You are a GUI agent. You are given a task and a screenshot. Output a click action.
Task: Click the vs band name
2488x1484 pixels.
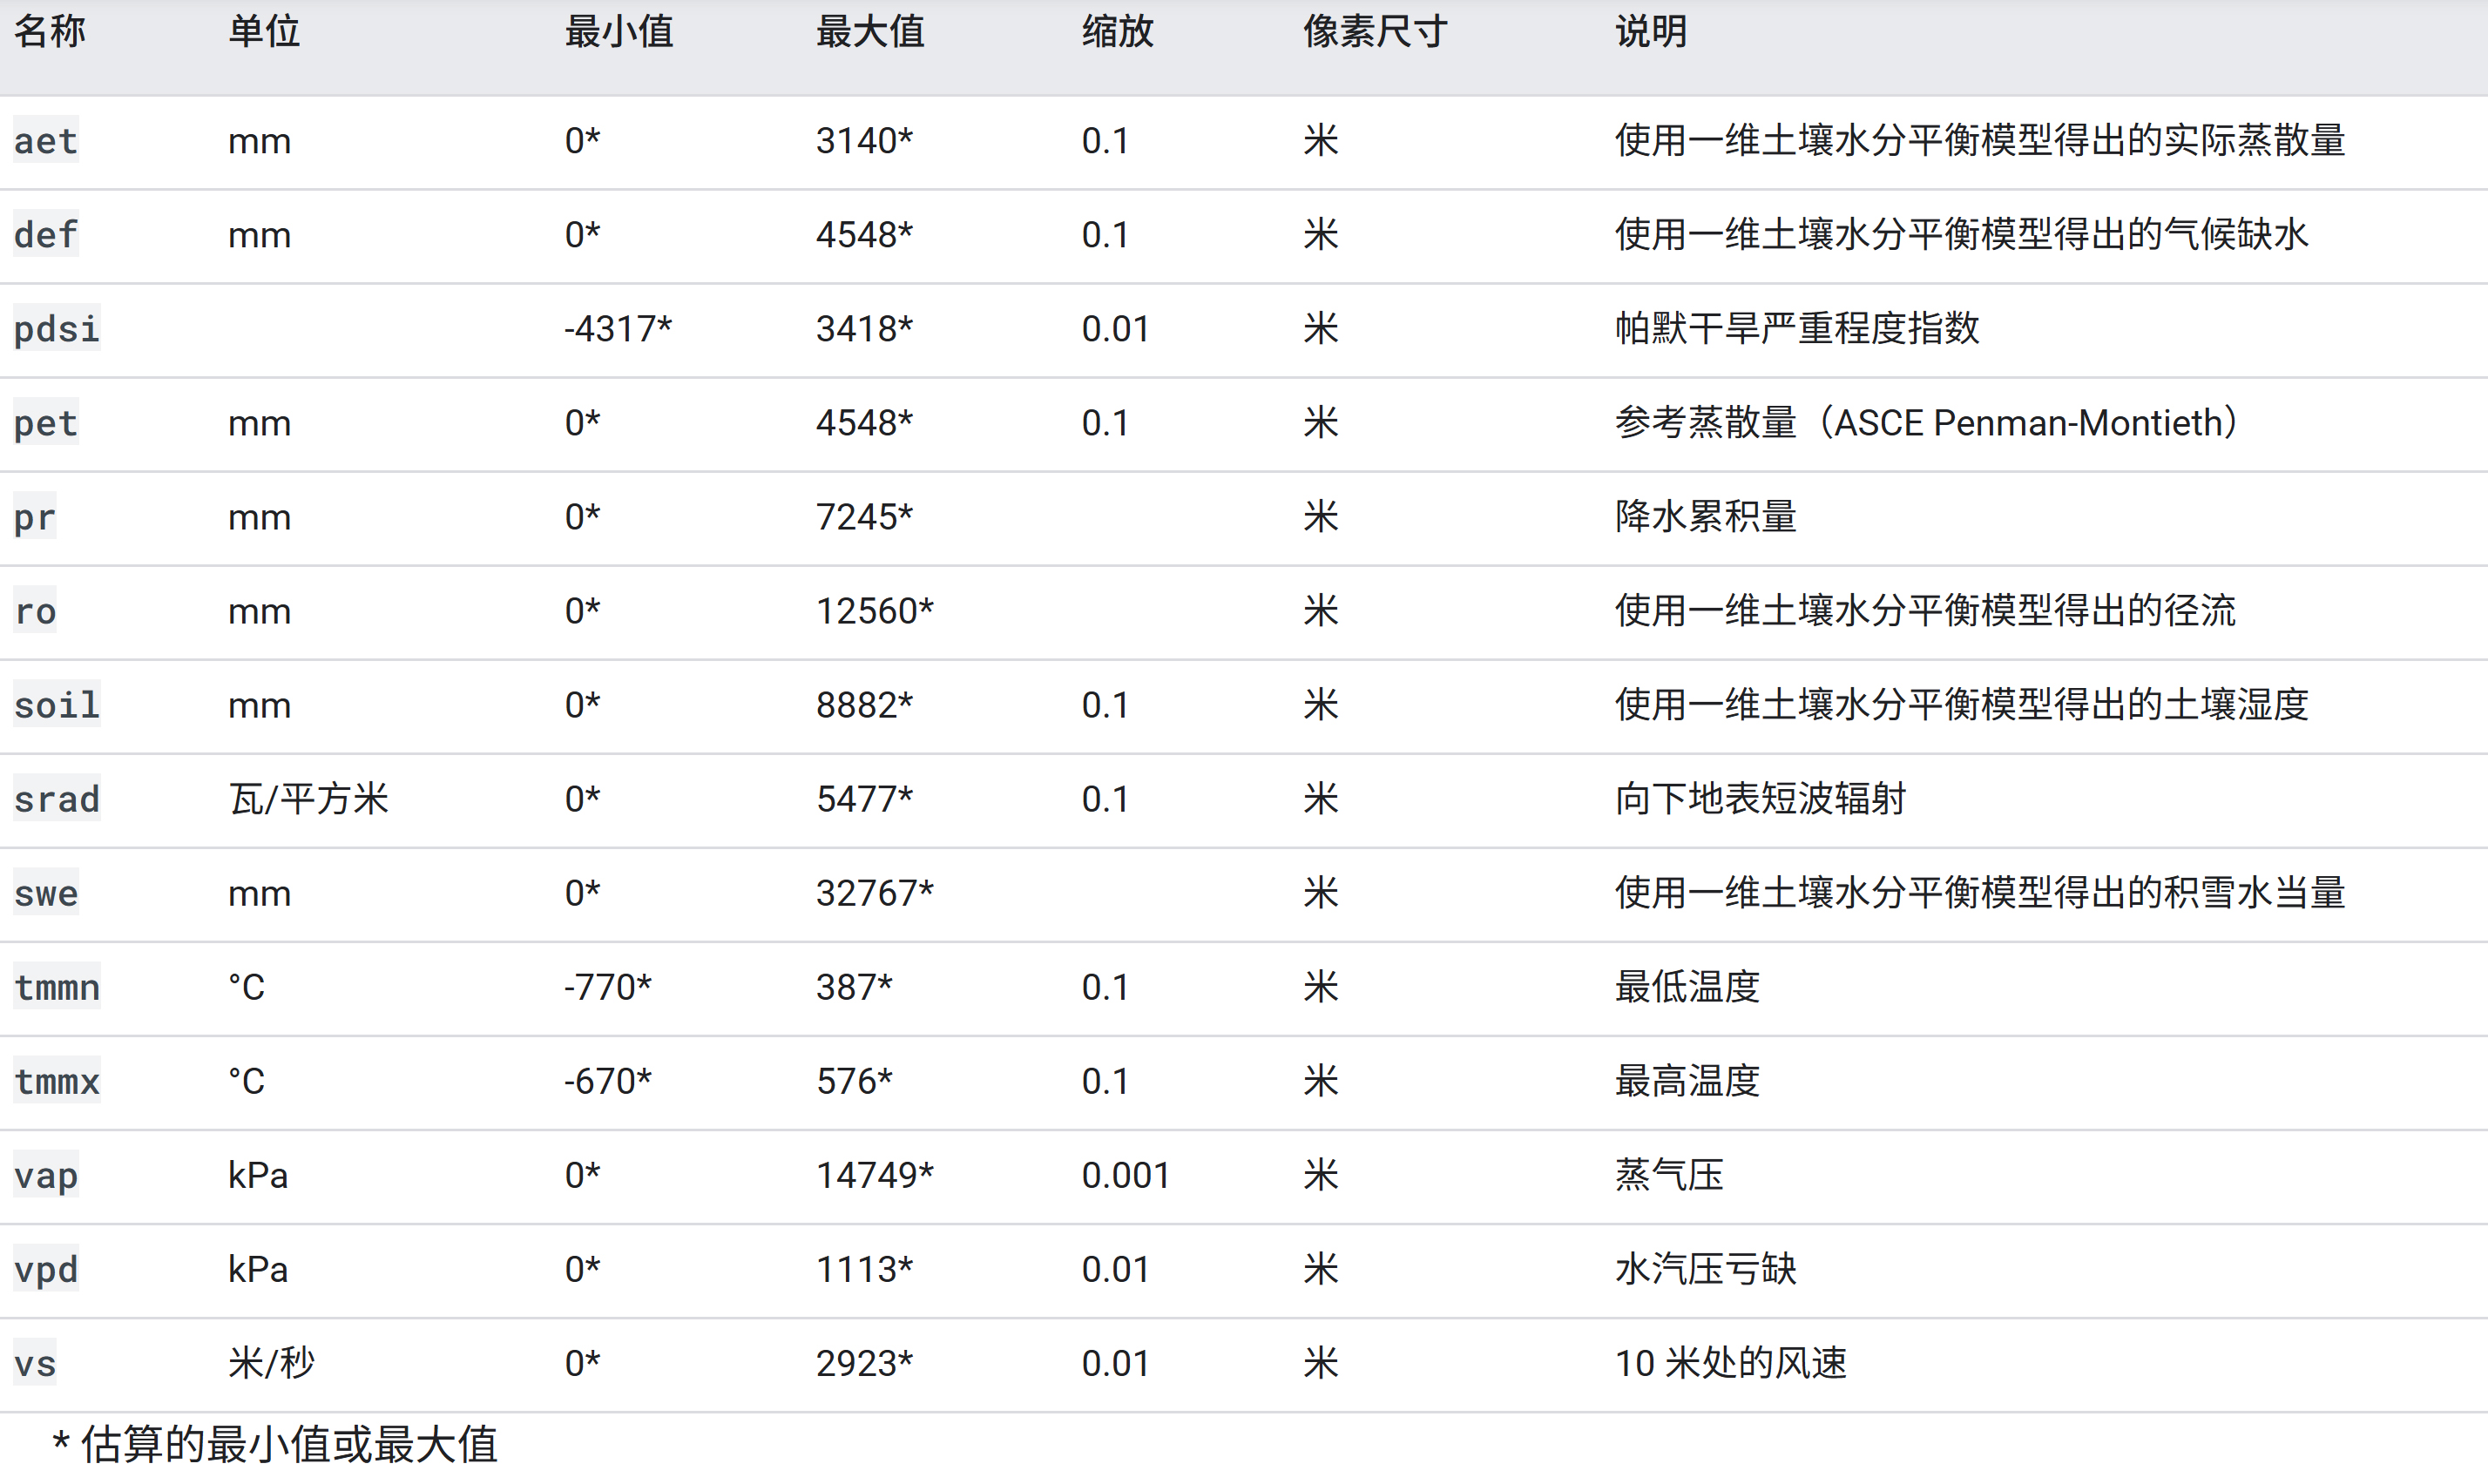coord(35,1363)
